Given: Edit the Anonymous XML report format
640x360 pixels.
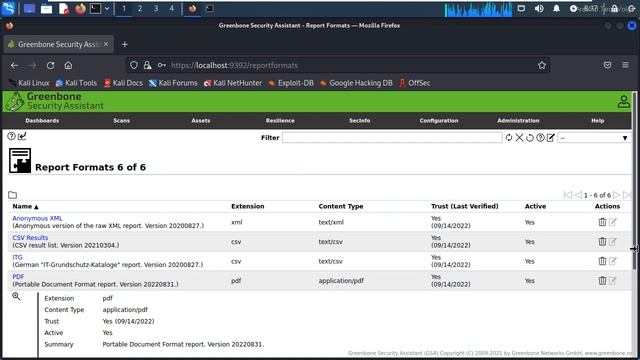Looking at the screenshot, I should tap(613, 222).
